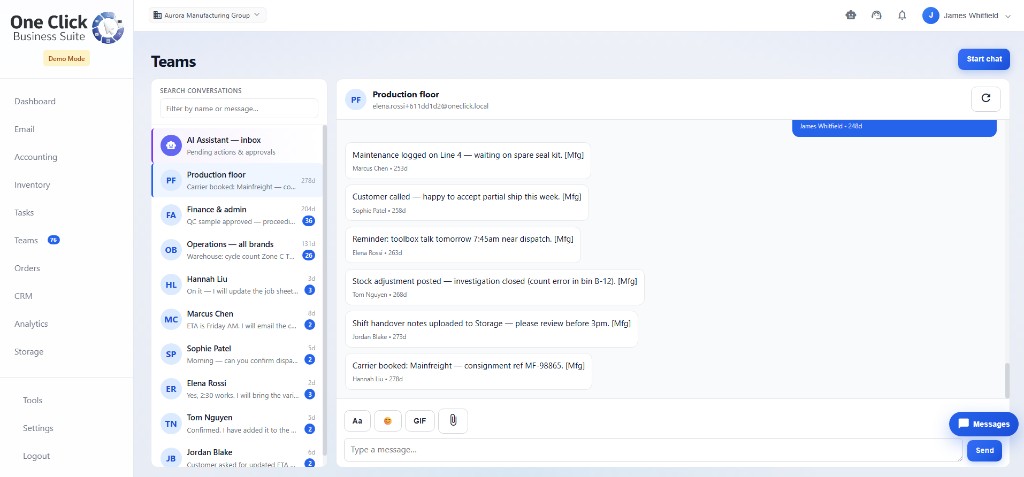The image size is (1024, 477).
Task: Select the Production floor conversation row
Action: (x=237, y=180)
